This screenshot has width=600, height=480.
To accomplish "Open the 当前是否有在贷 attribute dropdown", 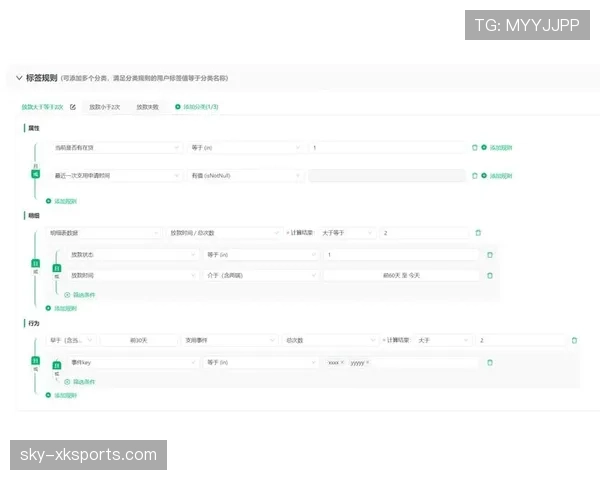I will [116, 147].
